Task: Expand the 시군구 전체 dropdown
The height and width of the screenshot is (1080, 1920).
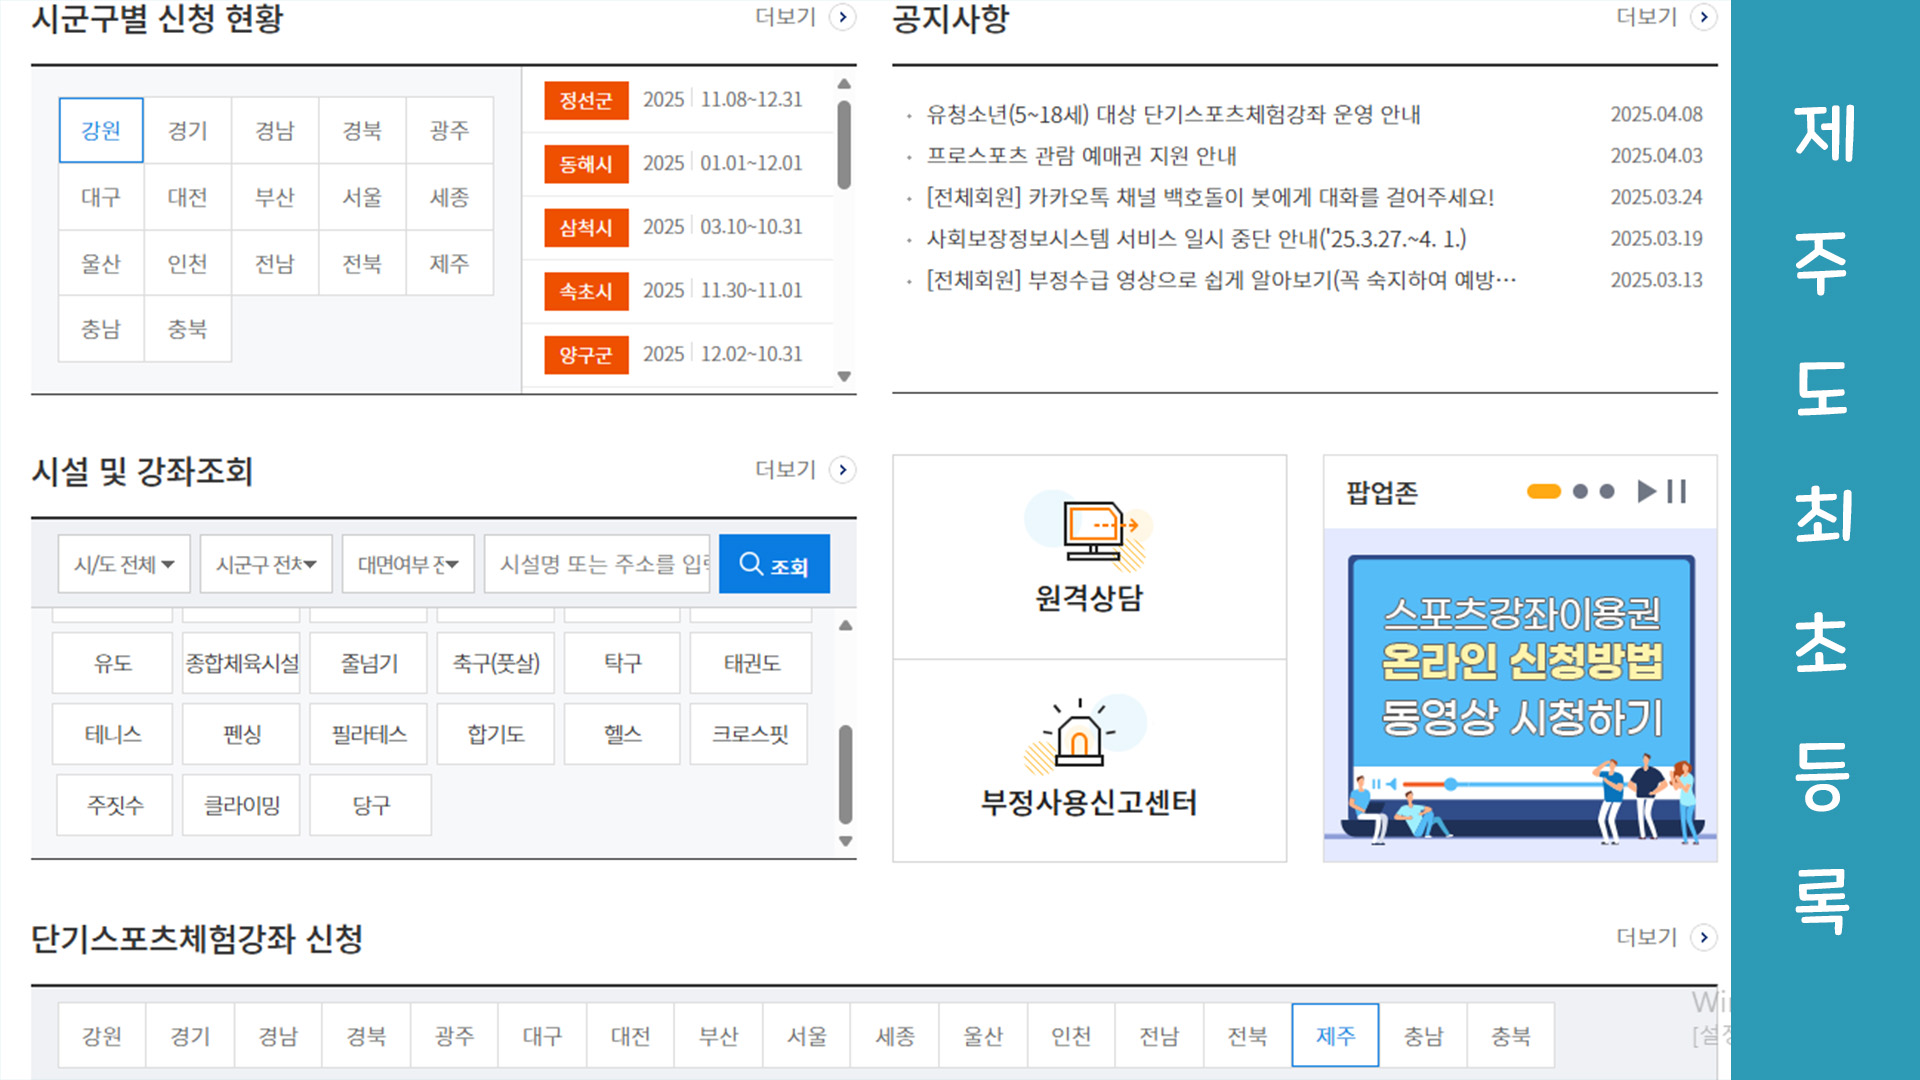Action: pos(266,564)
